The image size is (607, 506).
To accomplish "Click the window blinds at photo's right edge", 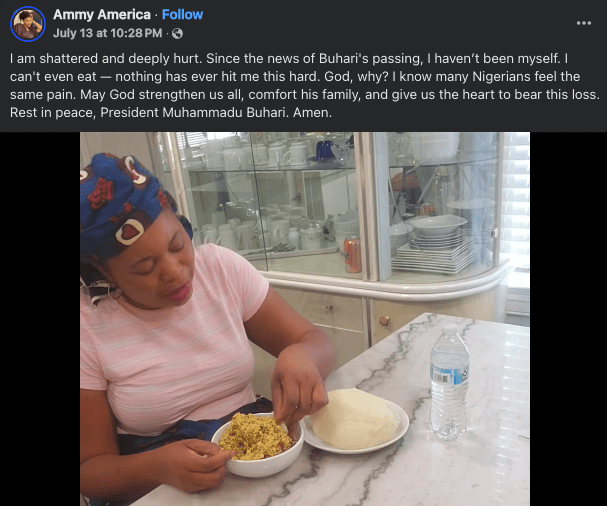I will coord(515,200).
